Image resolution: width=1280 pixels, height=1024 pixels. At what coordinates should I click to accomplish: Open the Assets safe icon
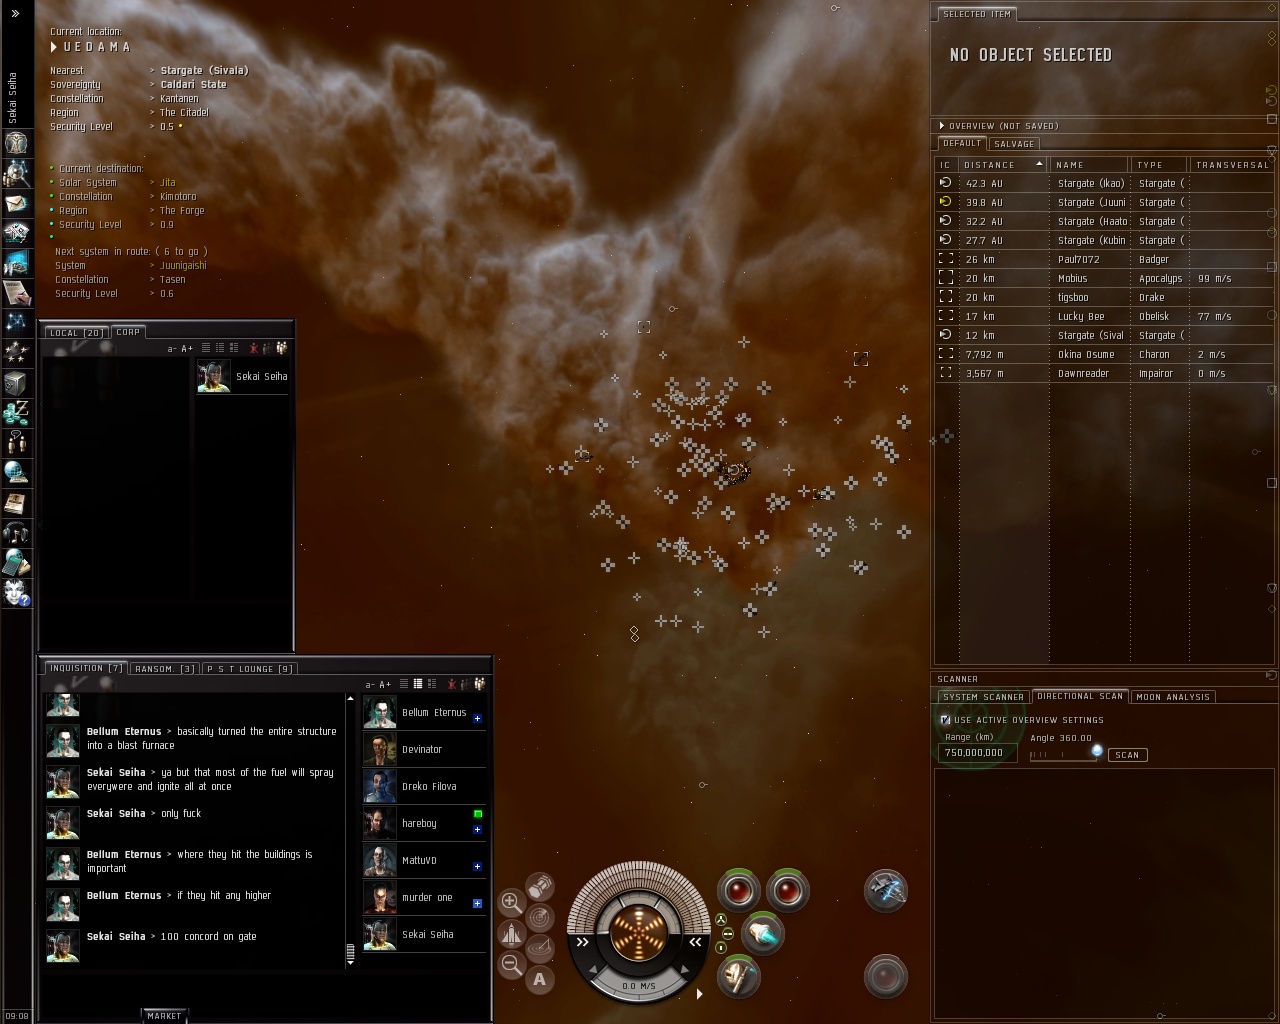pos(16,382)
